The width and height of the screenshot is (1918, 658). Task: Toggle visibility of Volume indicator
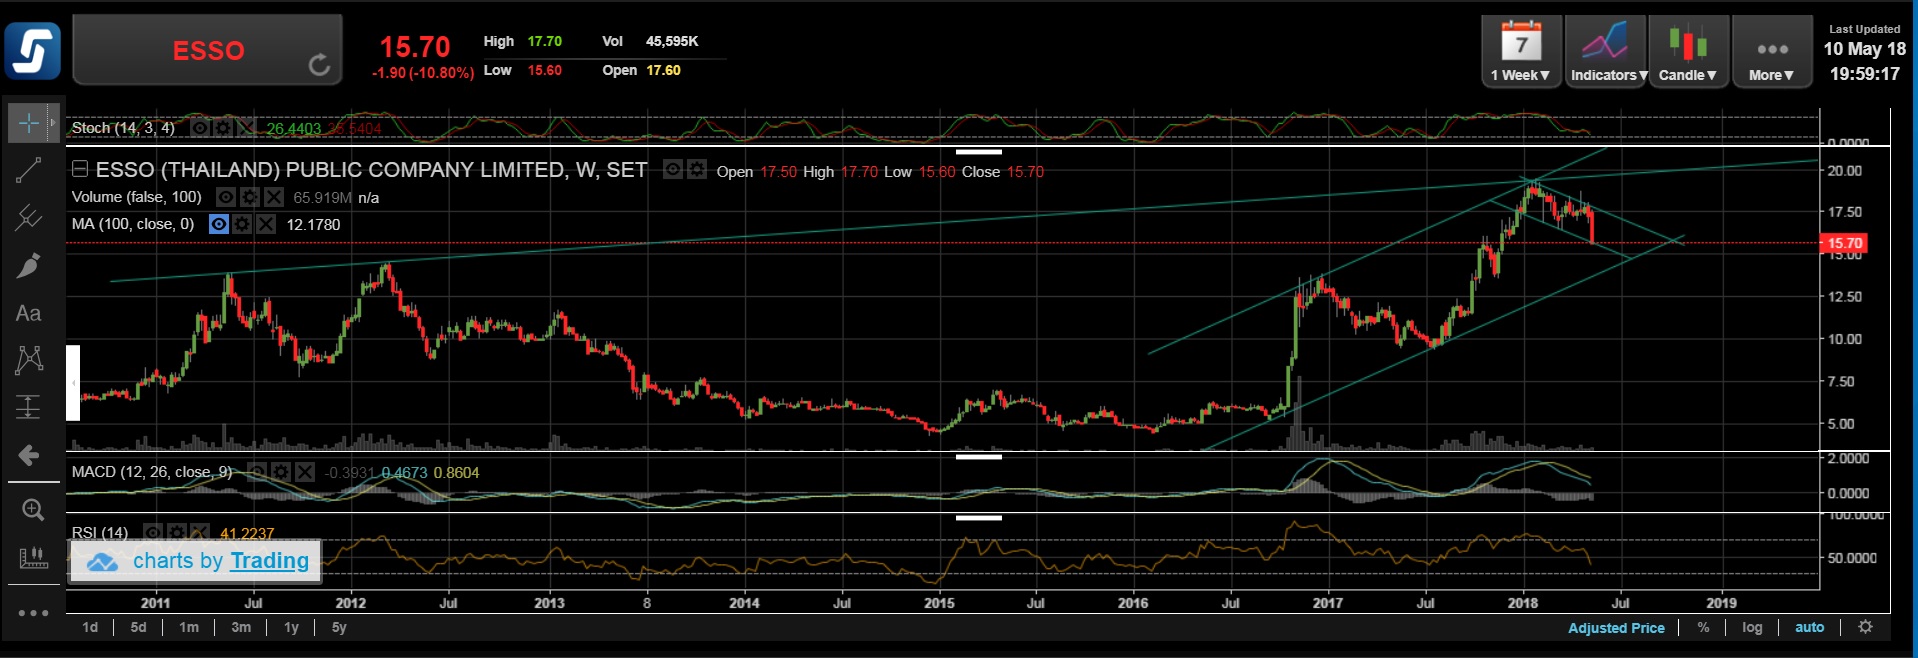(x=226, y=197)
